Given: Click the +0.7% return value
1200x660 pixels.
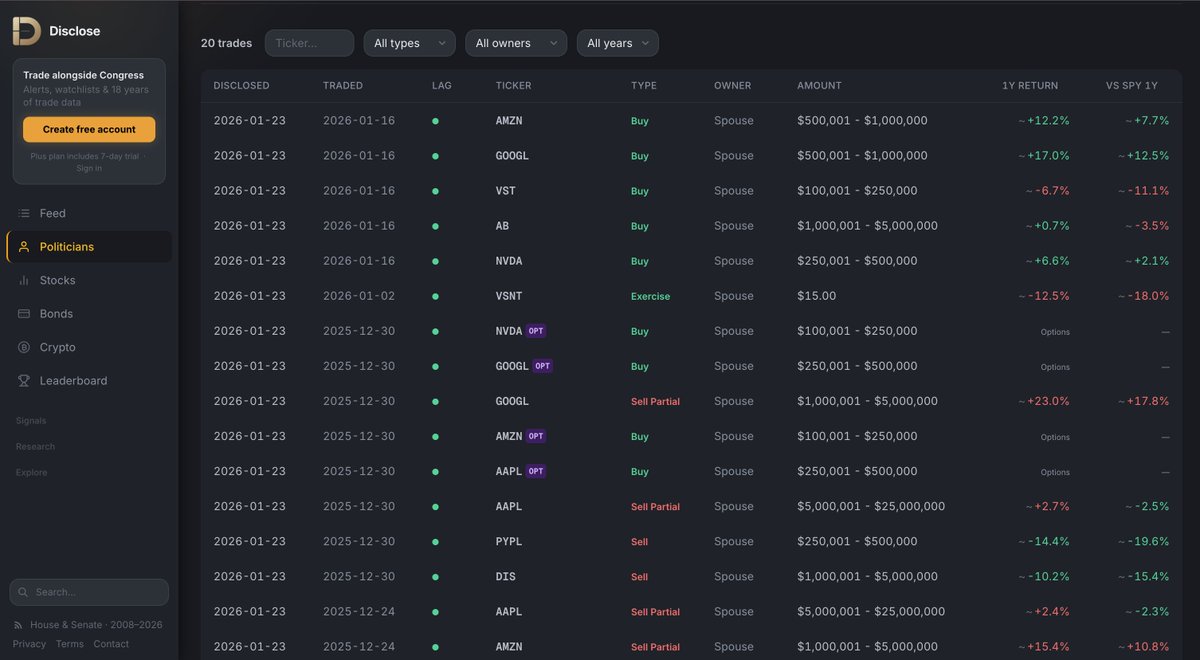Looking at the screenshot, I should [x=1049, y=226].
